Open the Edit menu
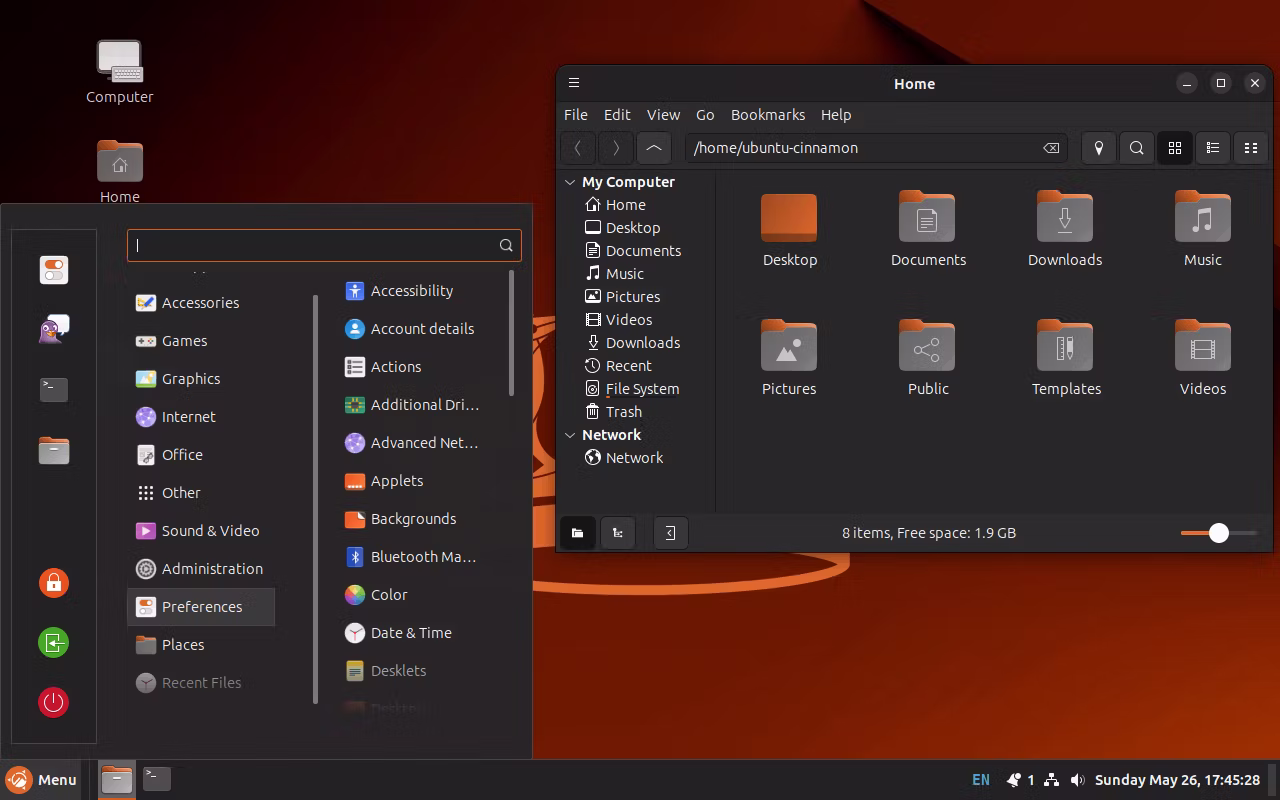Image resolution: width=1280 pixels, height=800 pixels. point(617,115)
